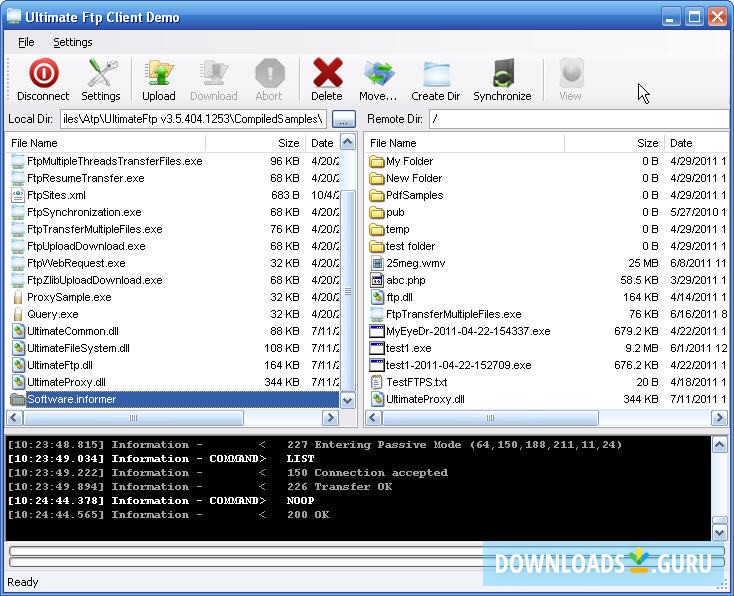Click the local vertical scrollbar thumb
This screenshot has height=596, width=734.
coord(348,291)
